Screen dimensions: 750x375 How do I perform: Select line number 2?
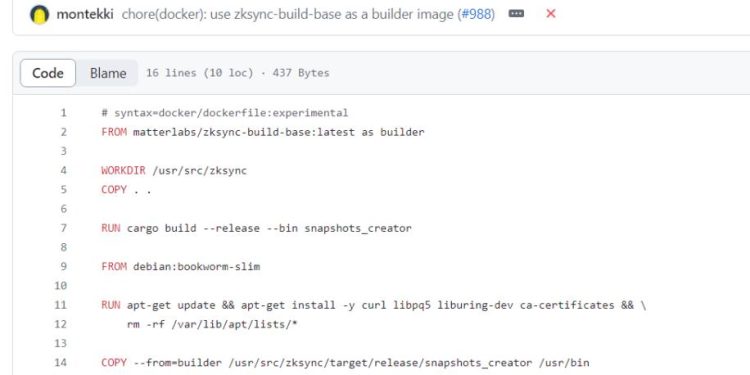63,132
